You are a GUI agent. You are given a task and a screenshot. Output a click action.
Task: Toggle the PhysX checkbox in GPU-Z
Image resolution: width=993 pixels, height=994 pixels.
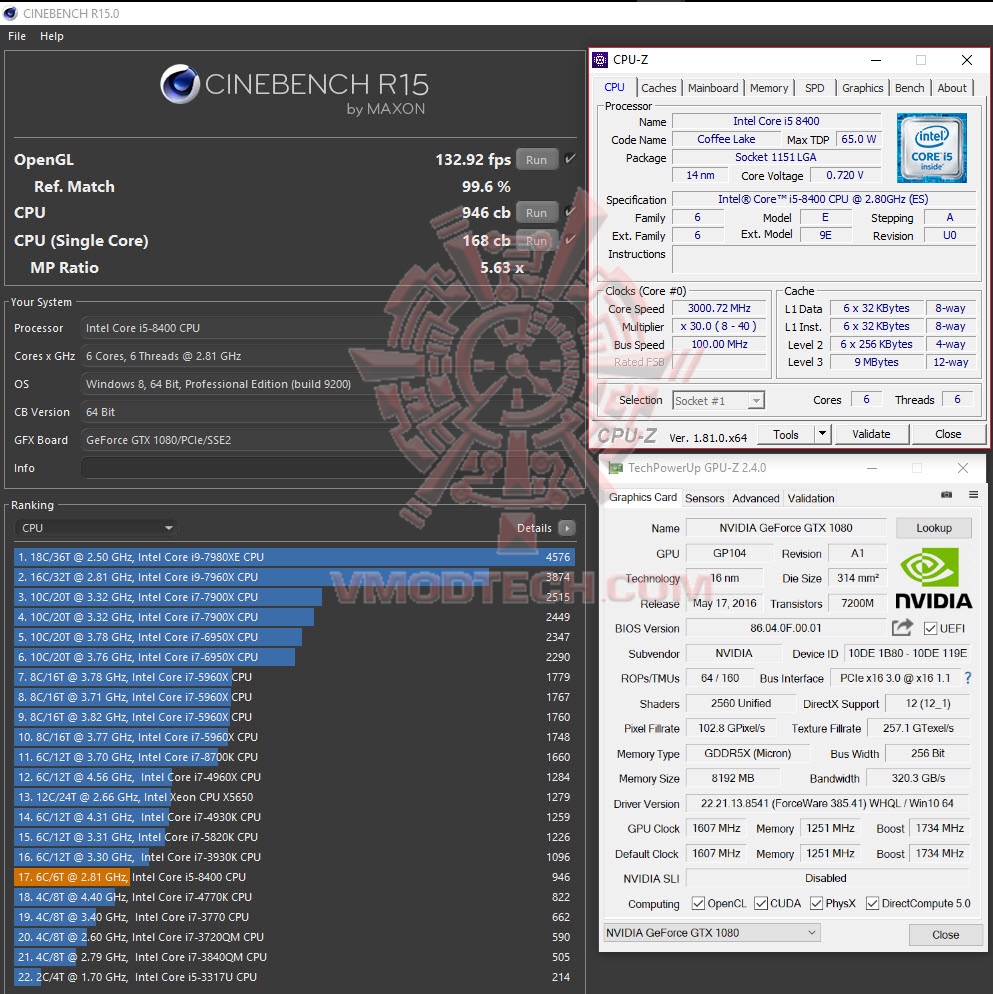click(817, 903)
